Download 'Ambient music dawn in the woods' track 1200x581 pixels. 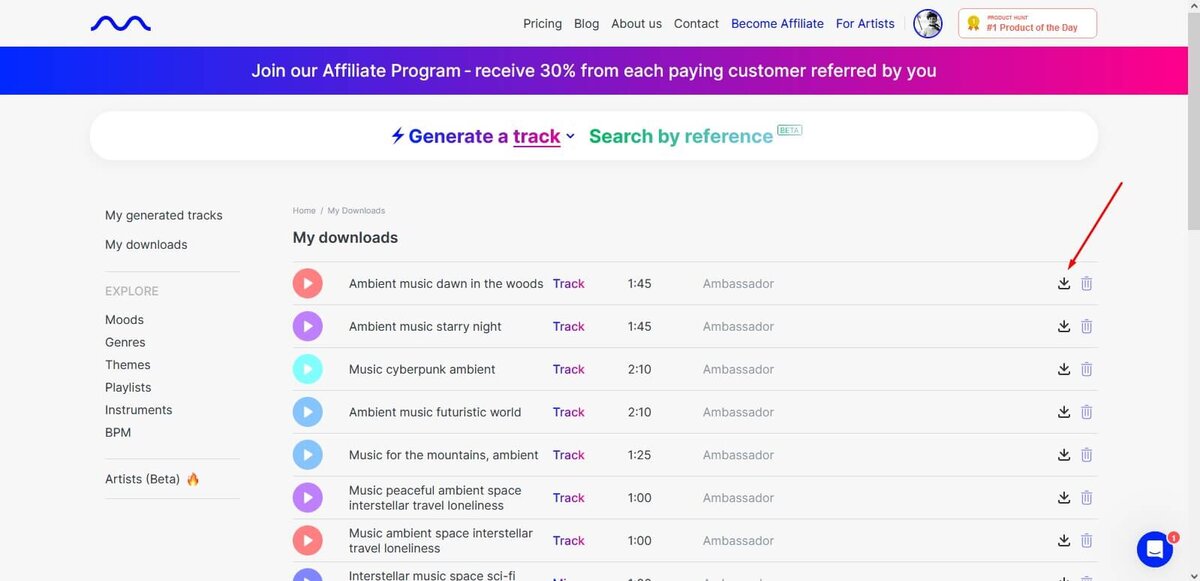[1064, 284]
